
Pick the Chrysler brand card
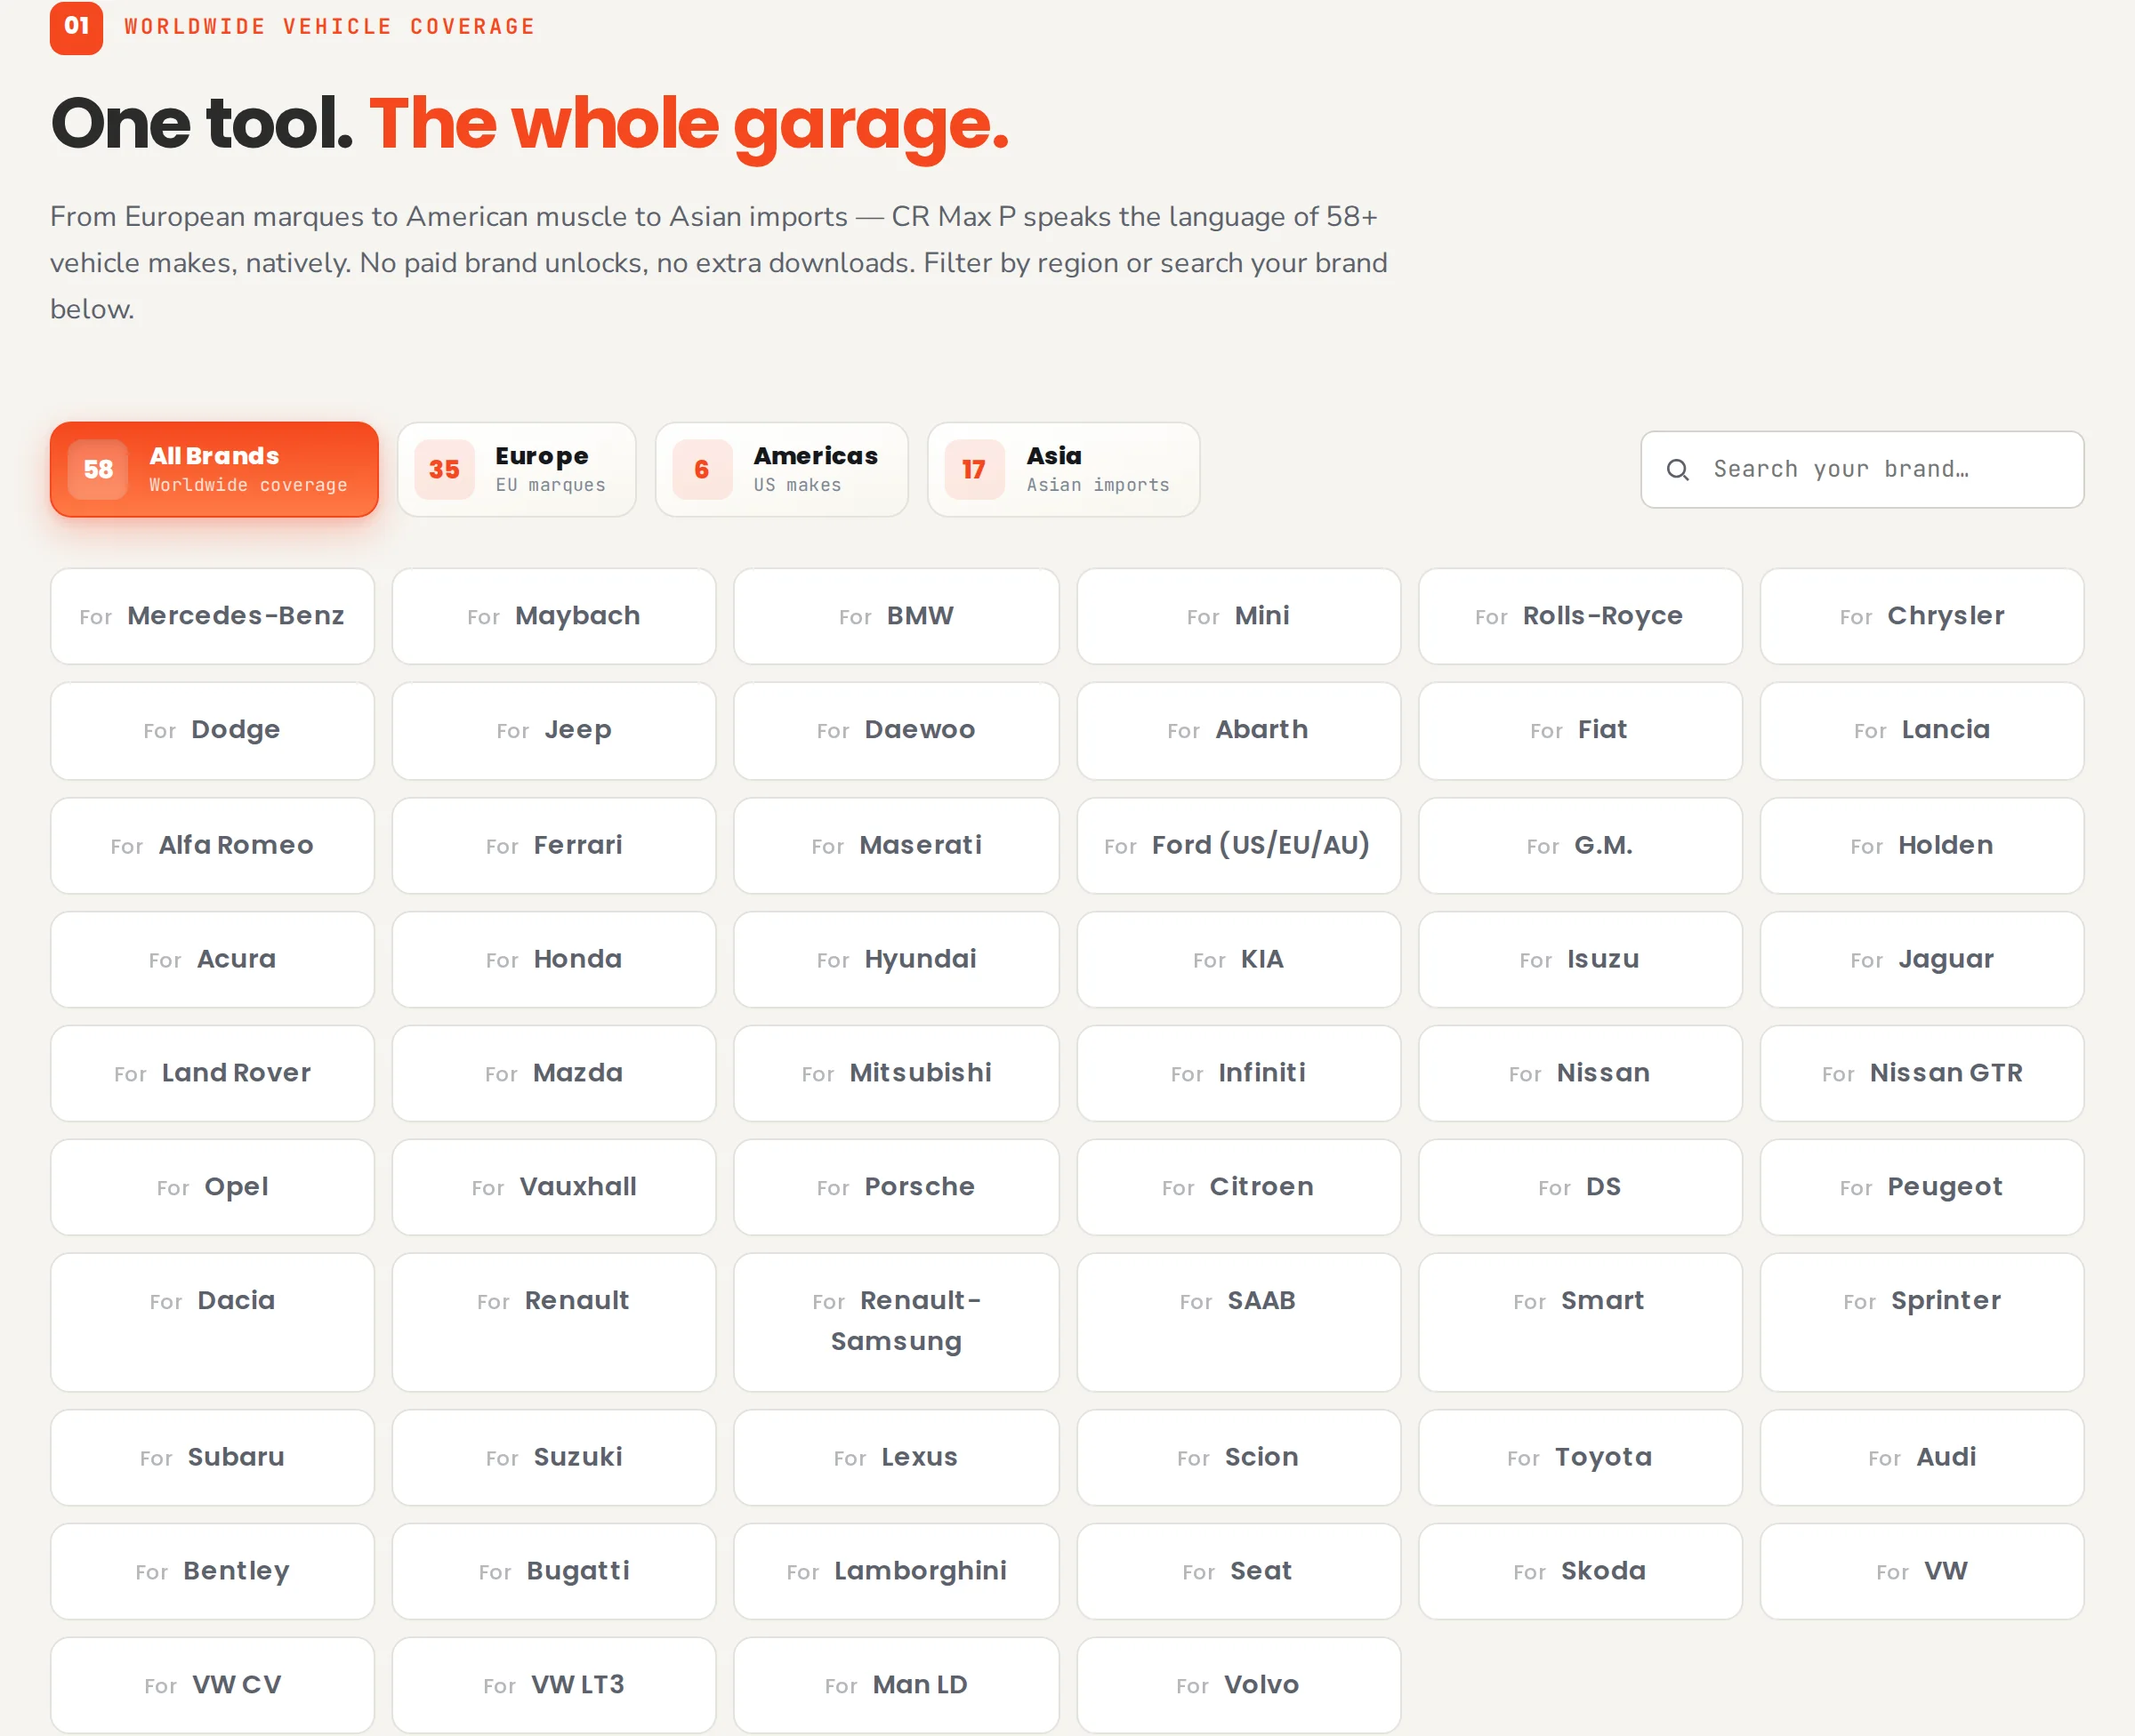pos(1922,616)
